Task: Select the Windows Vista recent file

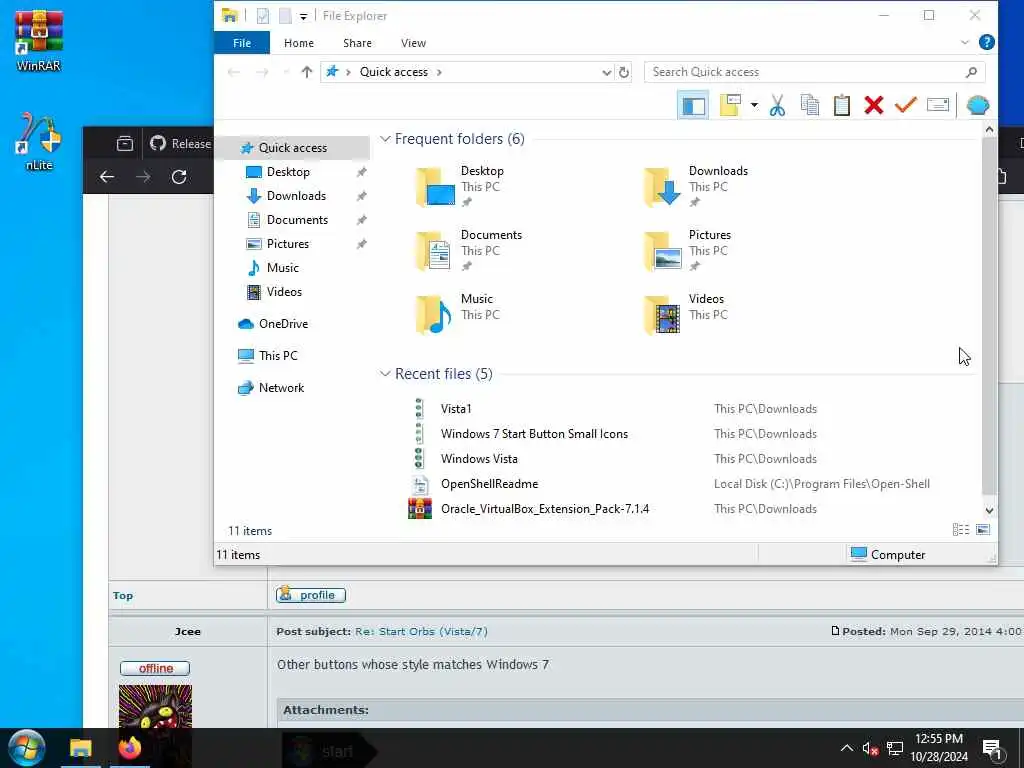Action: point(479,459)
